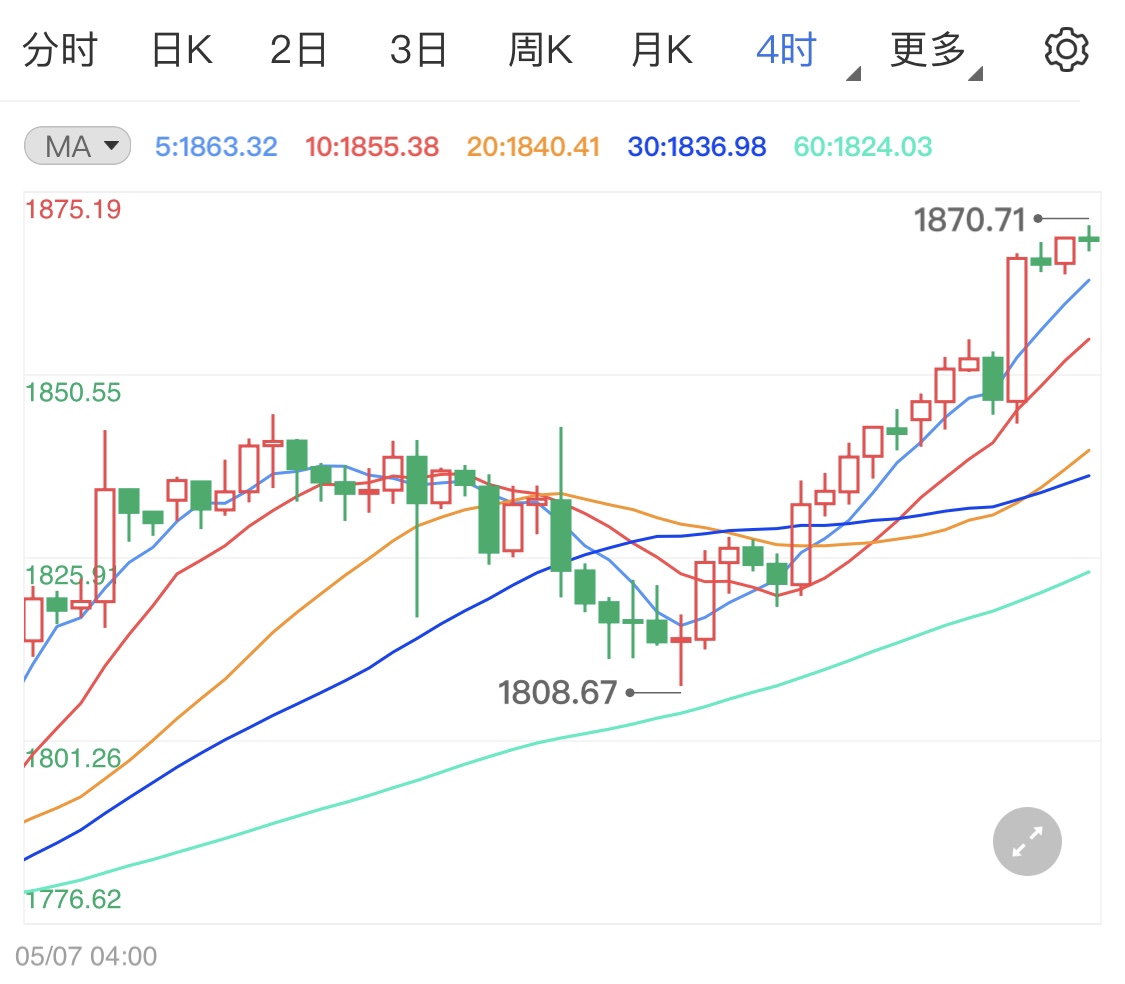Image resolution: width=1125 pixels, height=984 pixels.
Task: Switch to the 月K tab
Action: pos(662,50)
